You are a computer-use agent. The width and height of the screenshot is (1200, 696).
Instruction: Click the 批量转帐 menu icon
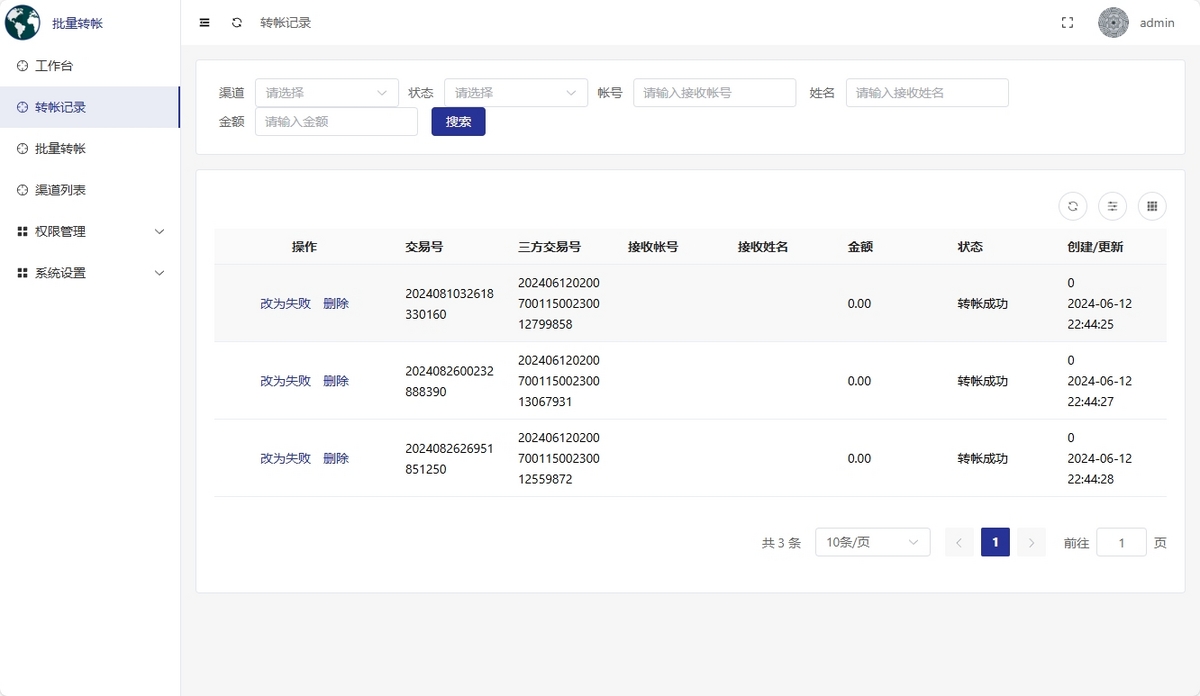[x=23, y=148]
